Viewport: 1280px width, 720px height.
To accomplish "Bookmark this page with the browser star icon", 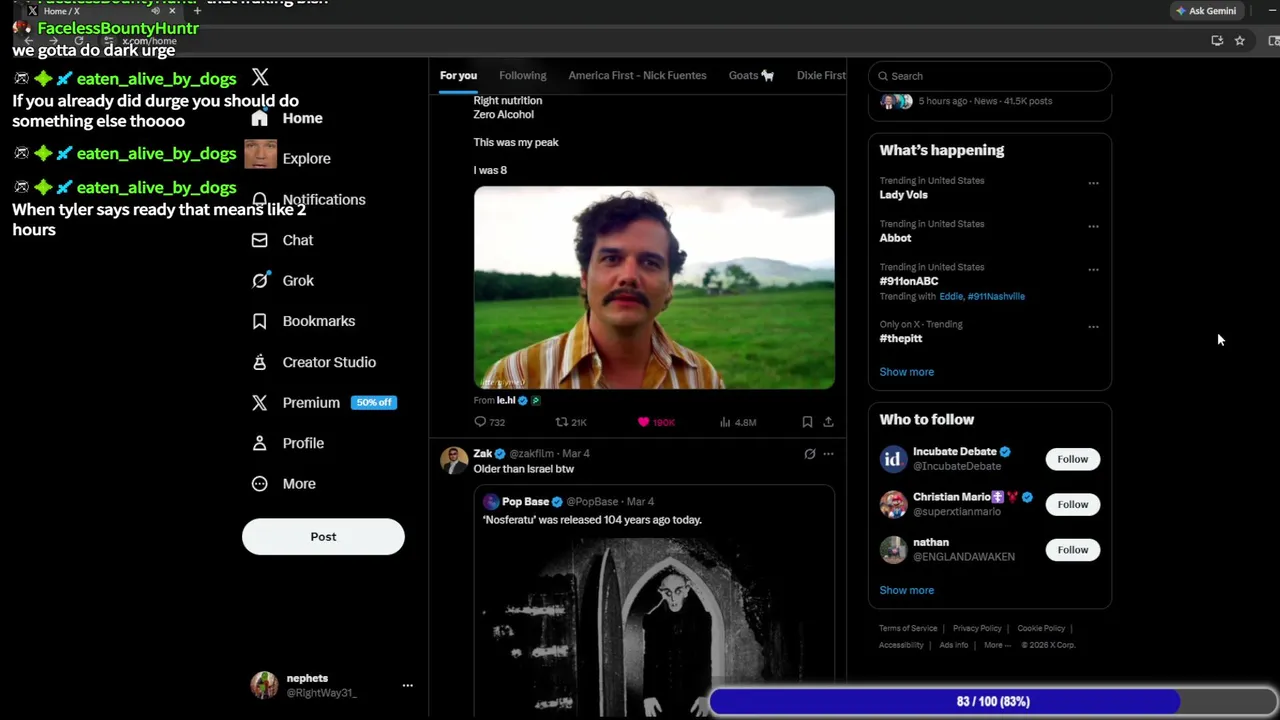I will (x=1239, y=41).
